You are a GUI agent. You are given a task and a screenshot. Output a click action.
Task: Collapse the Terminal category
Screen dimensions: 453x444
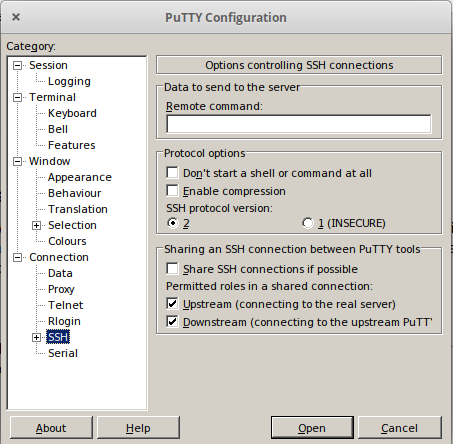coord(17,98)
